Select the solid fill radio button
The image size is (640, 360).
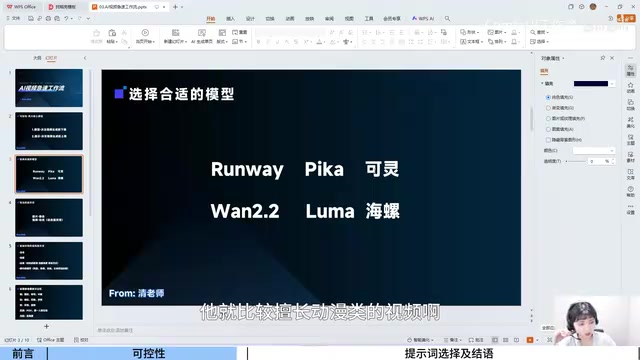coord(548,97)
